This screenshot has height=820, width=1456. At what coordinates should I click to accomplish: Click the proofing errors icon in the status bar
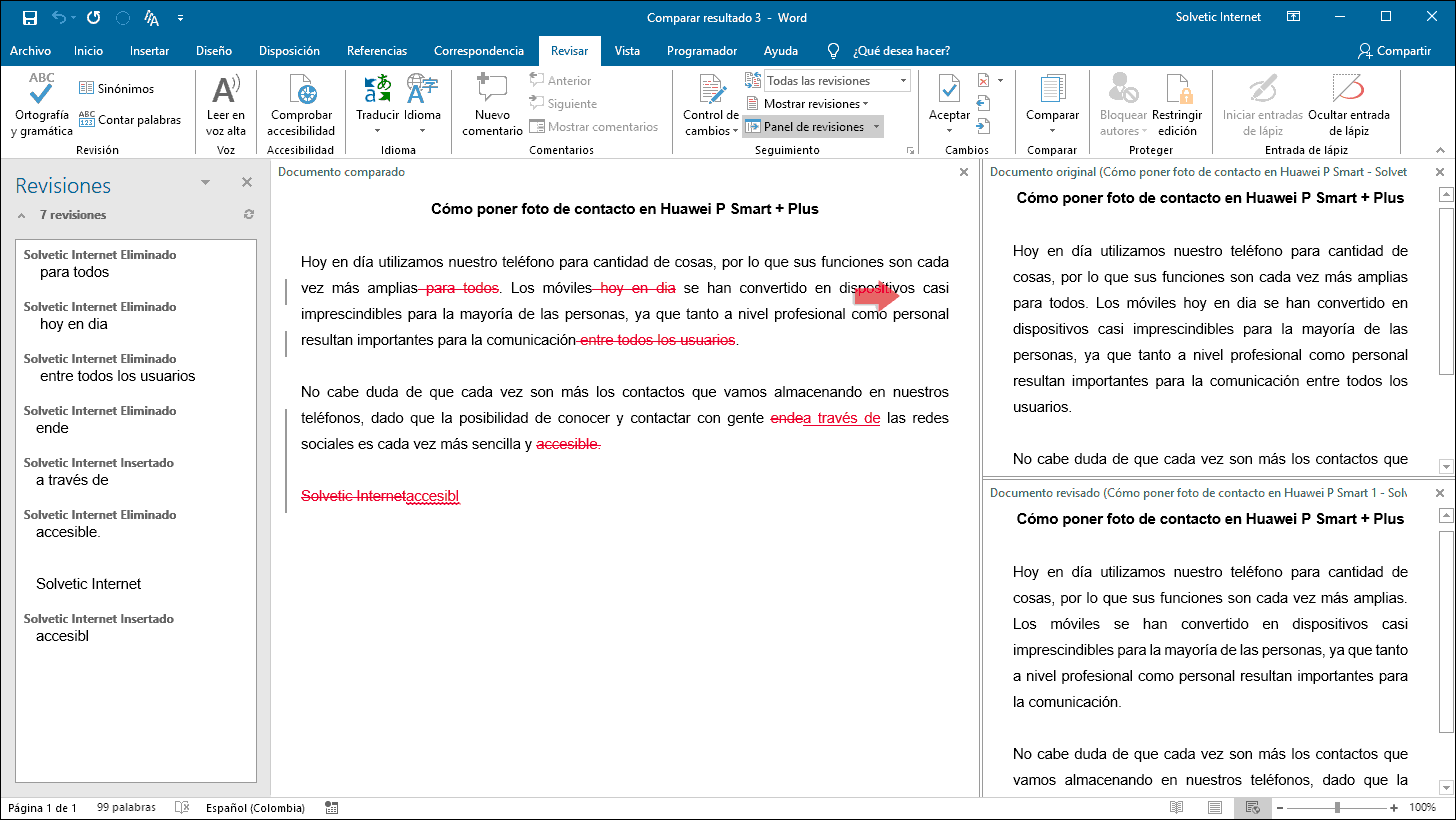coord(182,808)
